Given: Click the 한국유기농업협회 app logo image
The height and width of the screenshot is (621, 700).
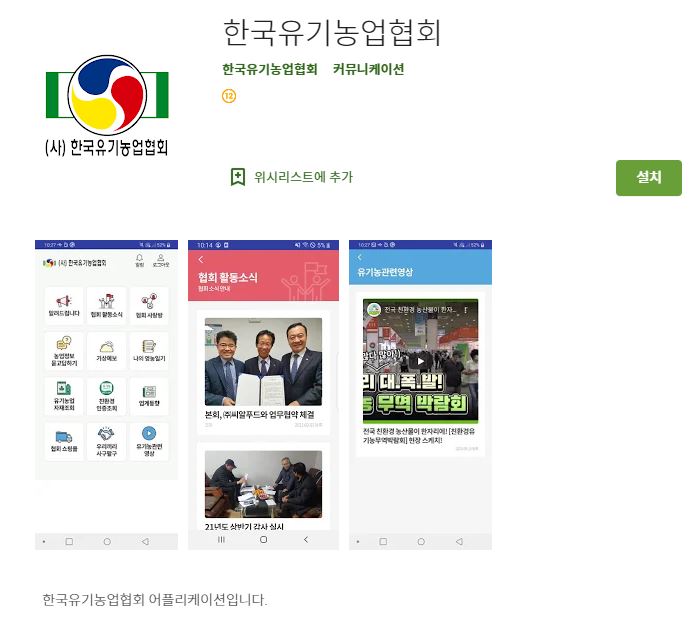Looking at the screenshot, I should pos(107,106).
